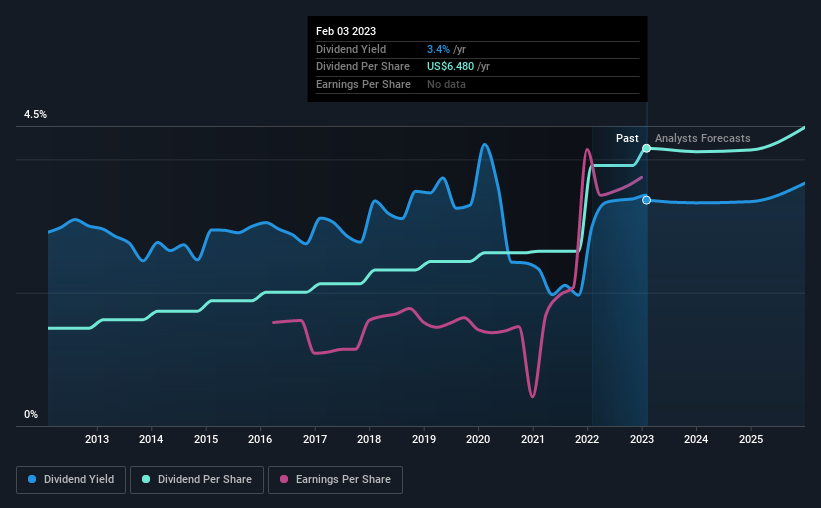Viewport: 821px width, 508px height.
Task: Select the teal dividend per share data point marker
Action: pyautogui.click(x=647, y=148)
